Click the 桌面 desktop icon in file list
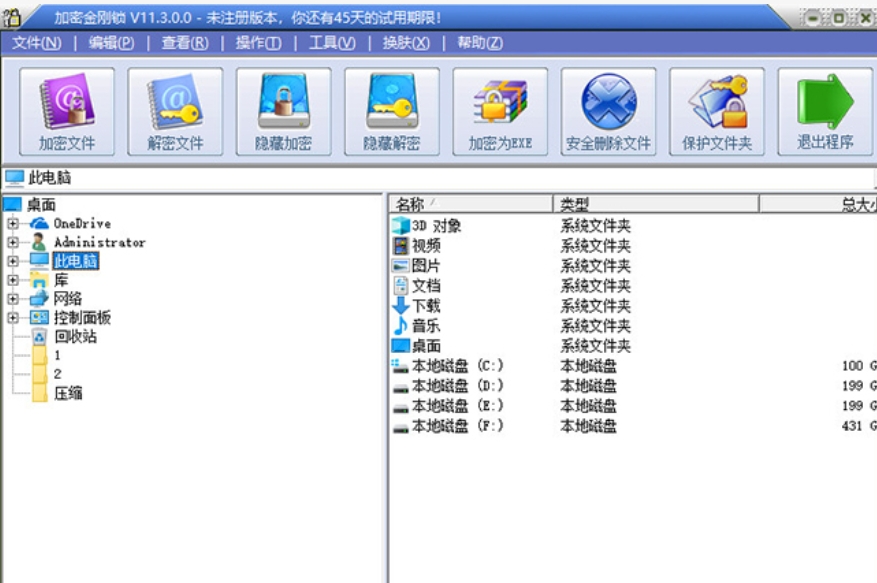 [400, 346]
